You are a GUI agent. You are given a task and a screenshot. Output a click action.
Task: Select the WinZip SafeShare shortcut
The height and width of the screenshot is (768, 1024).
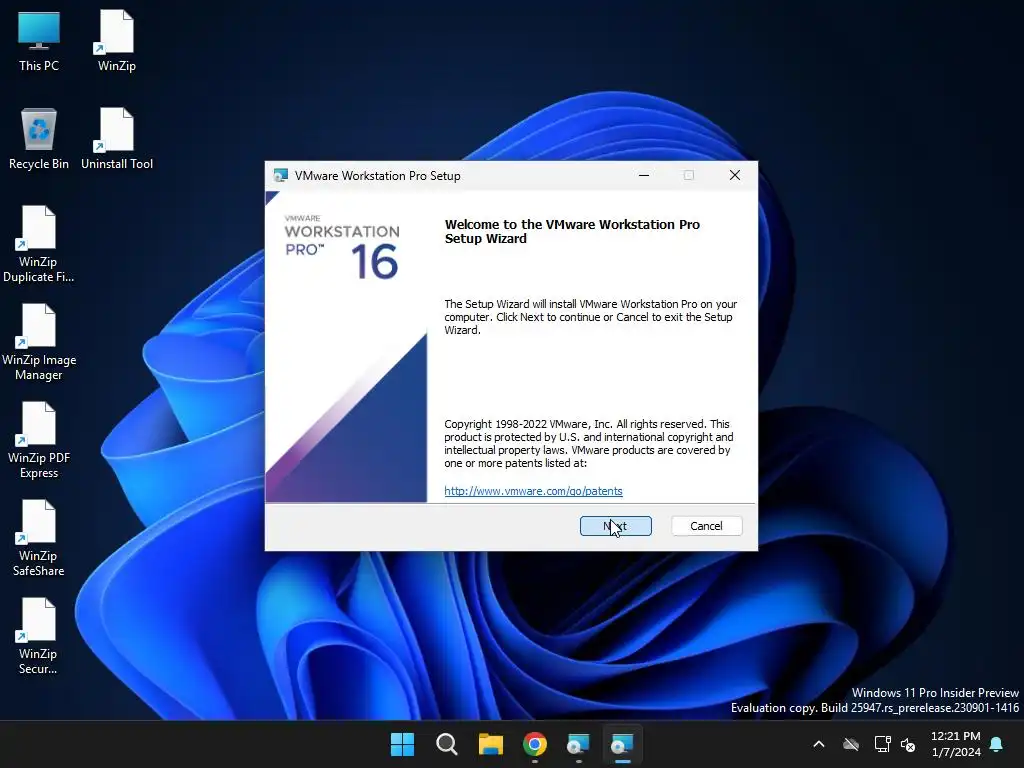pos(39,538)
